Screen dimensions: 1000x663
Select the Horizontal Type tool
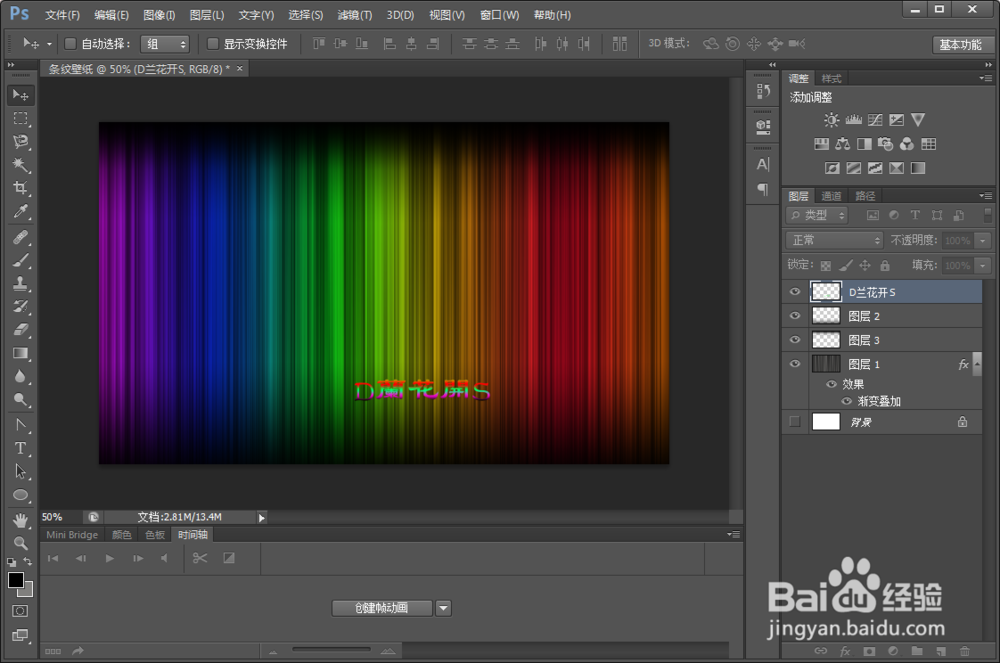[20, 448]
